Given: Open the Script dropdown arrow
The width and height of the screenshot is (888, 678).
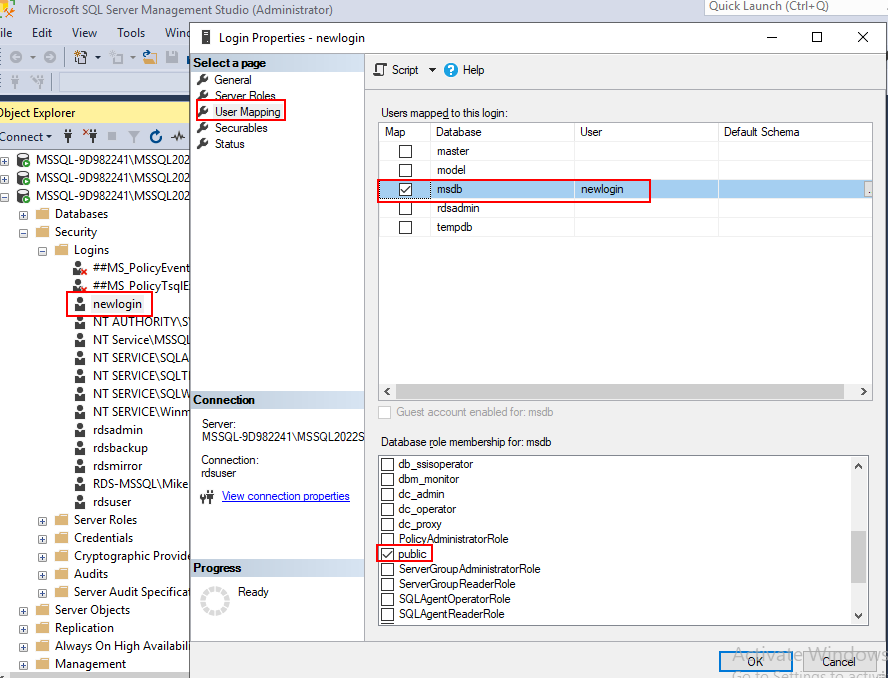Looking at the screenshot, I should tap(432, 70).
